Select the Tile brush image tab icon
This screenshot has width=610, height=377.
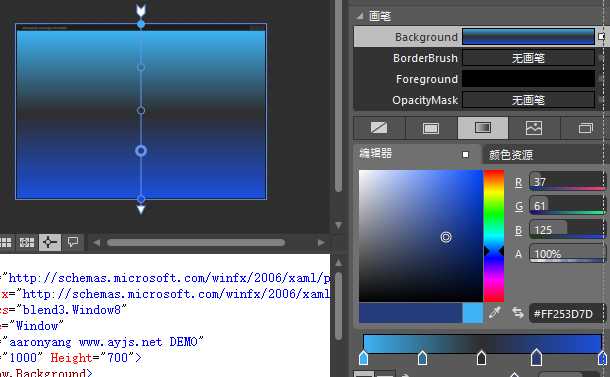coord(534,128)
